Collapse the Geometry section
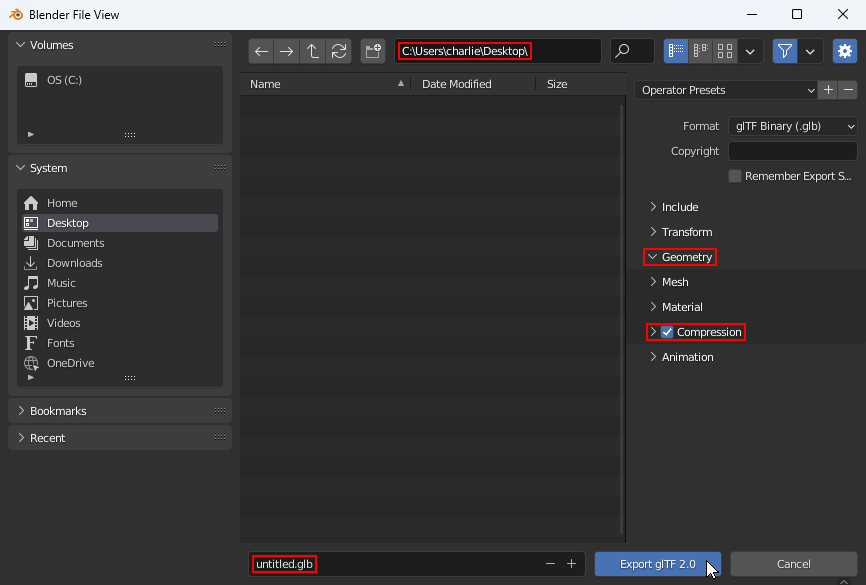The image size is (866, 585). click(x=686, y=257)
